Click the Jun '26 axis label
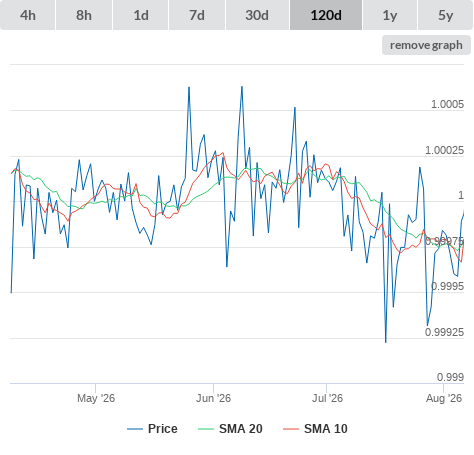The image size is (474, 455). click(213, 398)
